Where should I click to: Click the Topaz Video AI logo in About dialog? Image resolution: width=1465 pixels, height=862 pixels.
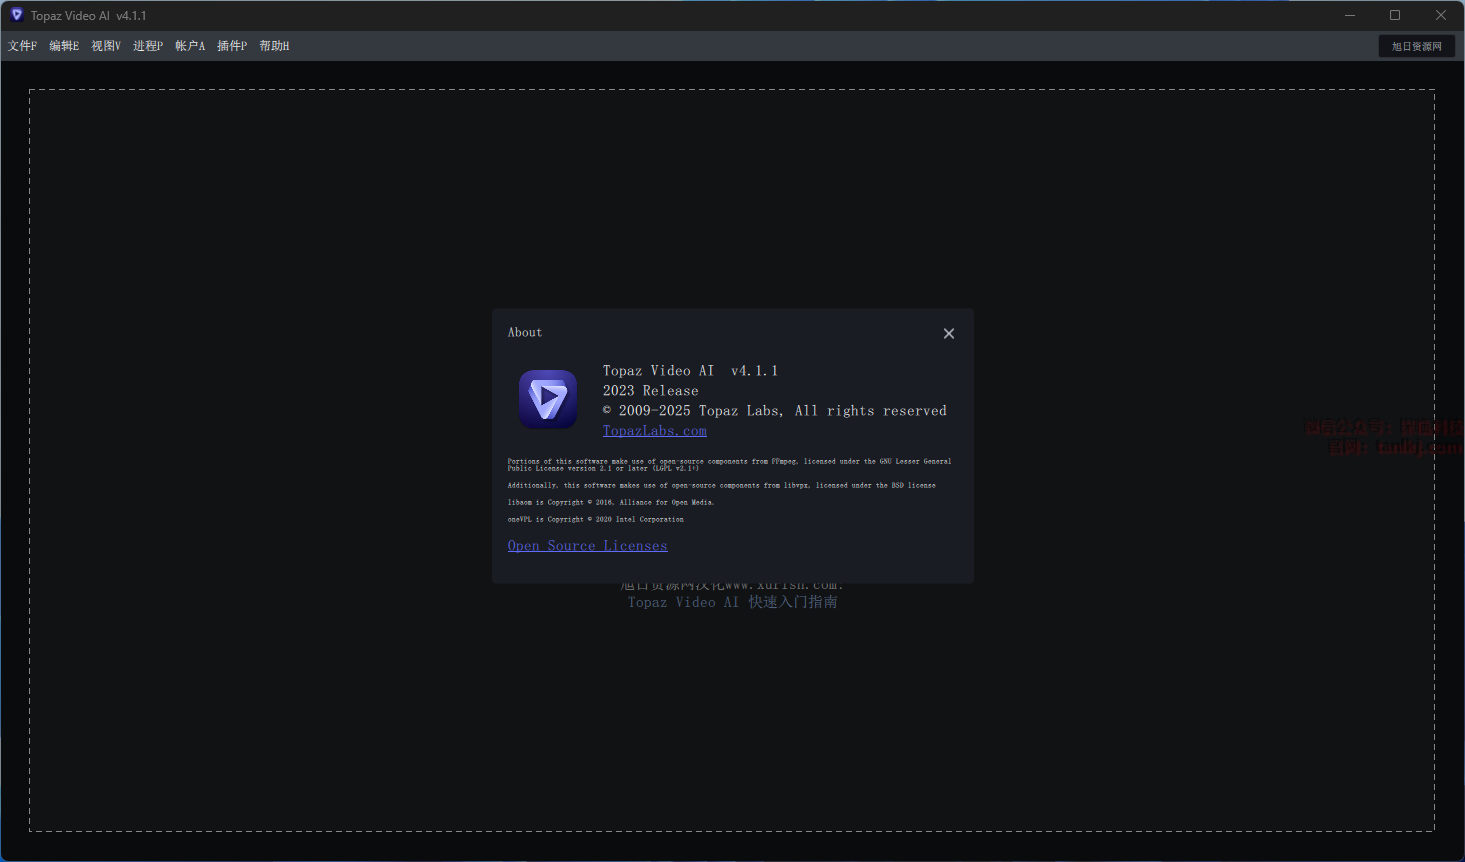pos(548,399)
